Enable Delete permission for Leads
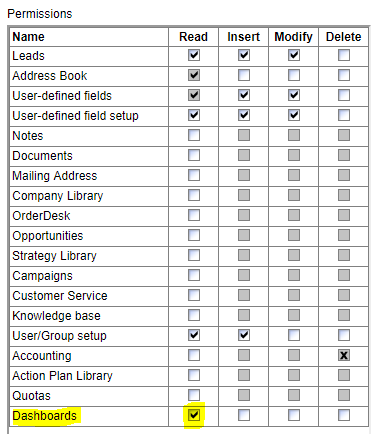Image resolution: width=378 pixels, height=434 pixels. [x=344, y=55]
